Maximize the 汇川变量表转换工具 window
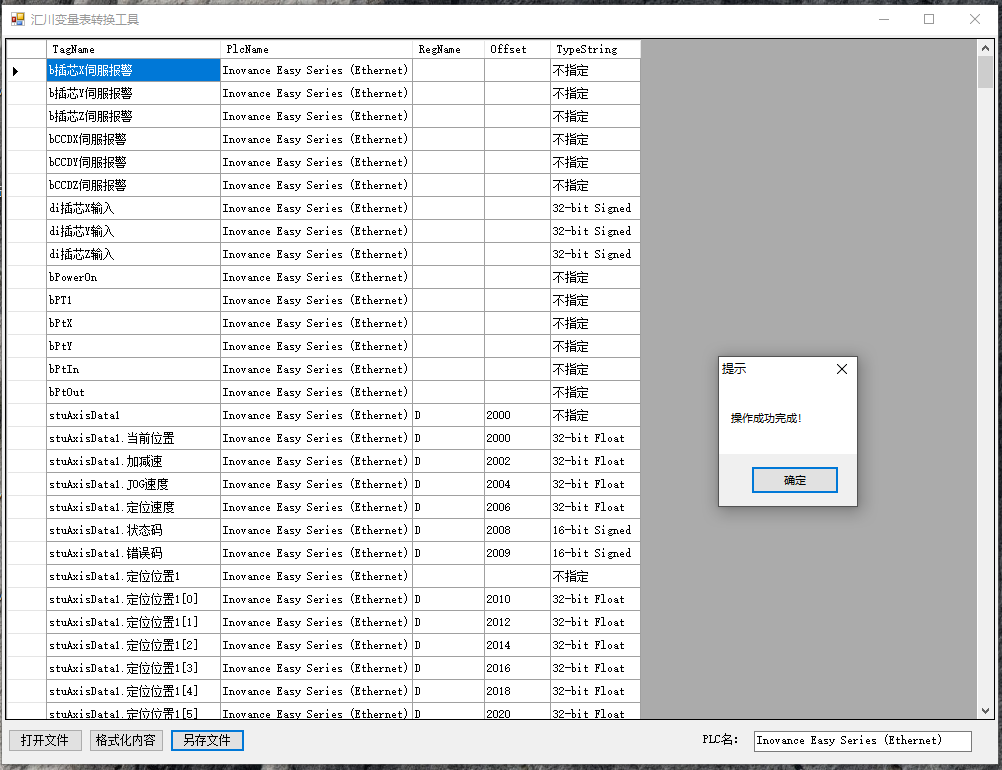Image resolution: width=1002 pixels, height=770 pixels. (x=928, y=19)
